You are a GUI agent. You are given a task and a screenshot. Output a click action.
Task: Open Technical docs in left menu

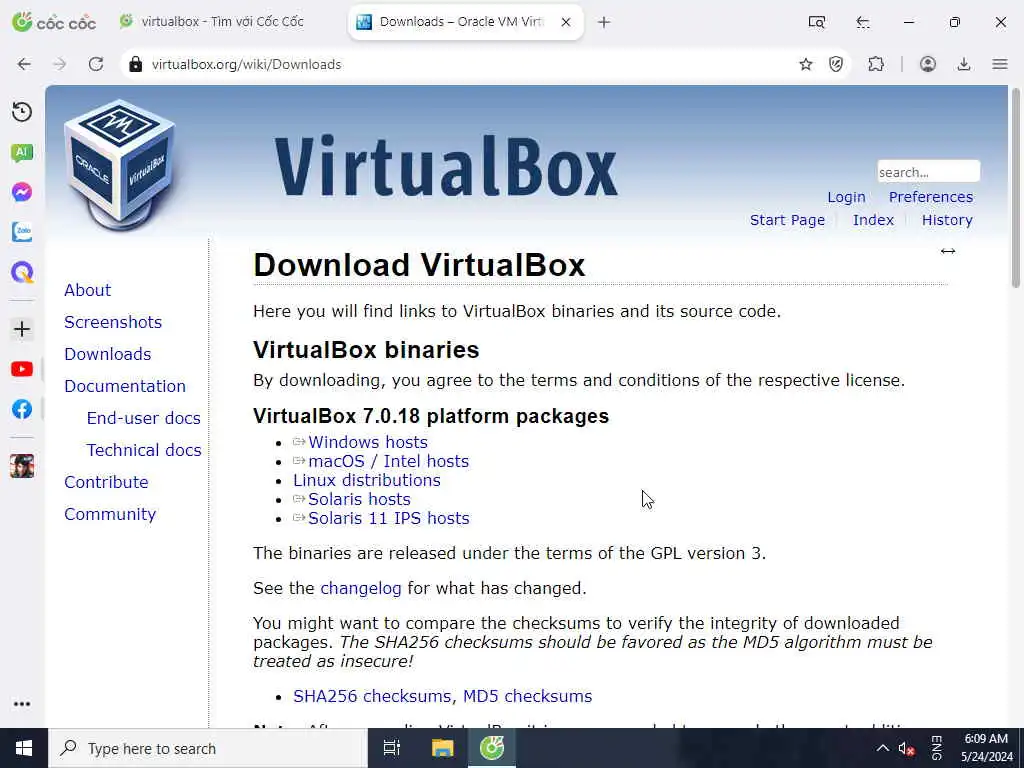[144, 450]
